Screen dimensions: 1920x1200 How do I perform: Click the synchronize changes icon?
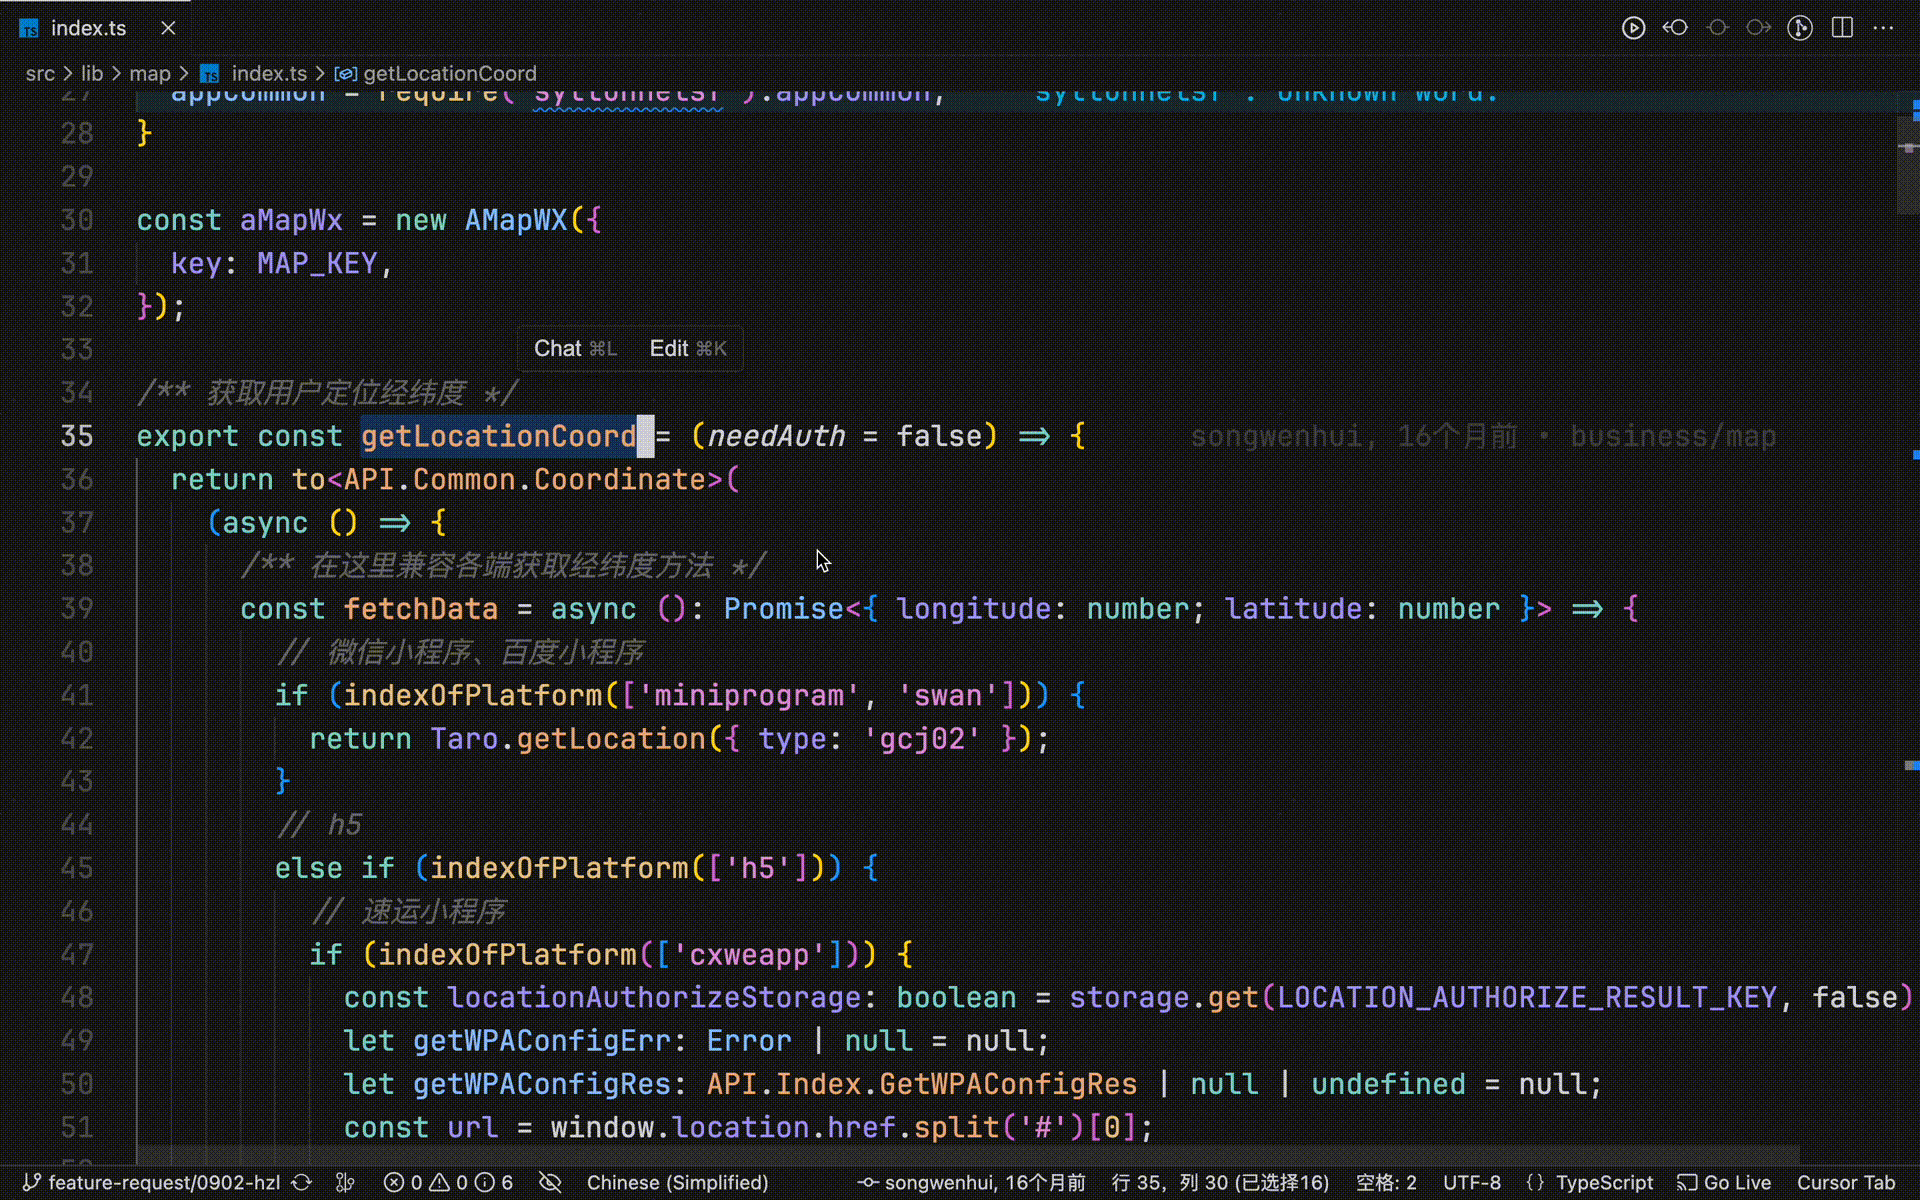(x=302, y=1183)
